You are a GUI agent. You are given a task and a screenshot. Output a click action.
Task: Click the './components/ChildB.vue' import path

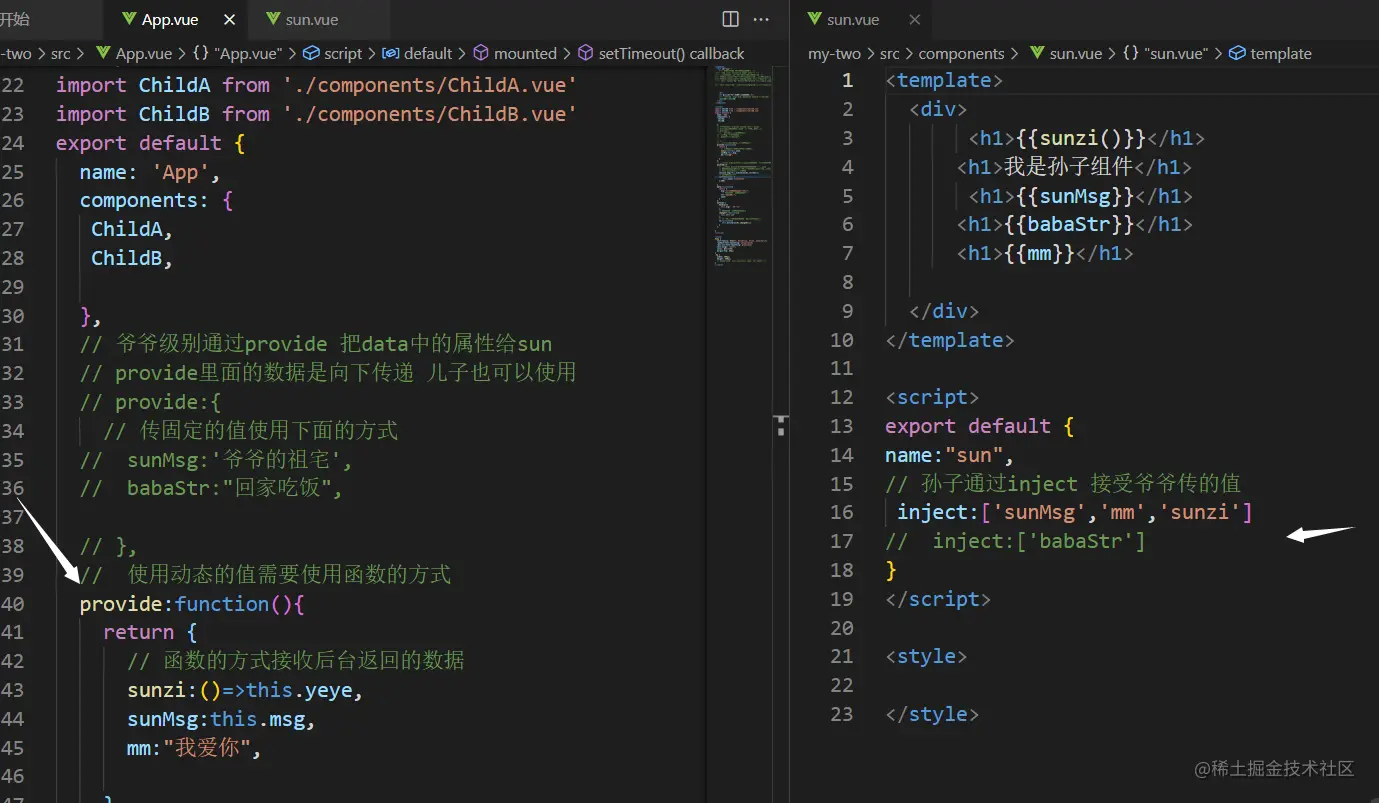pyautogui.click(x=429, y=114)
